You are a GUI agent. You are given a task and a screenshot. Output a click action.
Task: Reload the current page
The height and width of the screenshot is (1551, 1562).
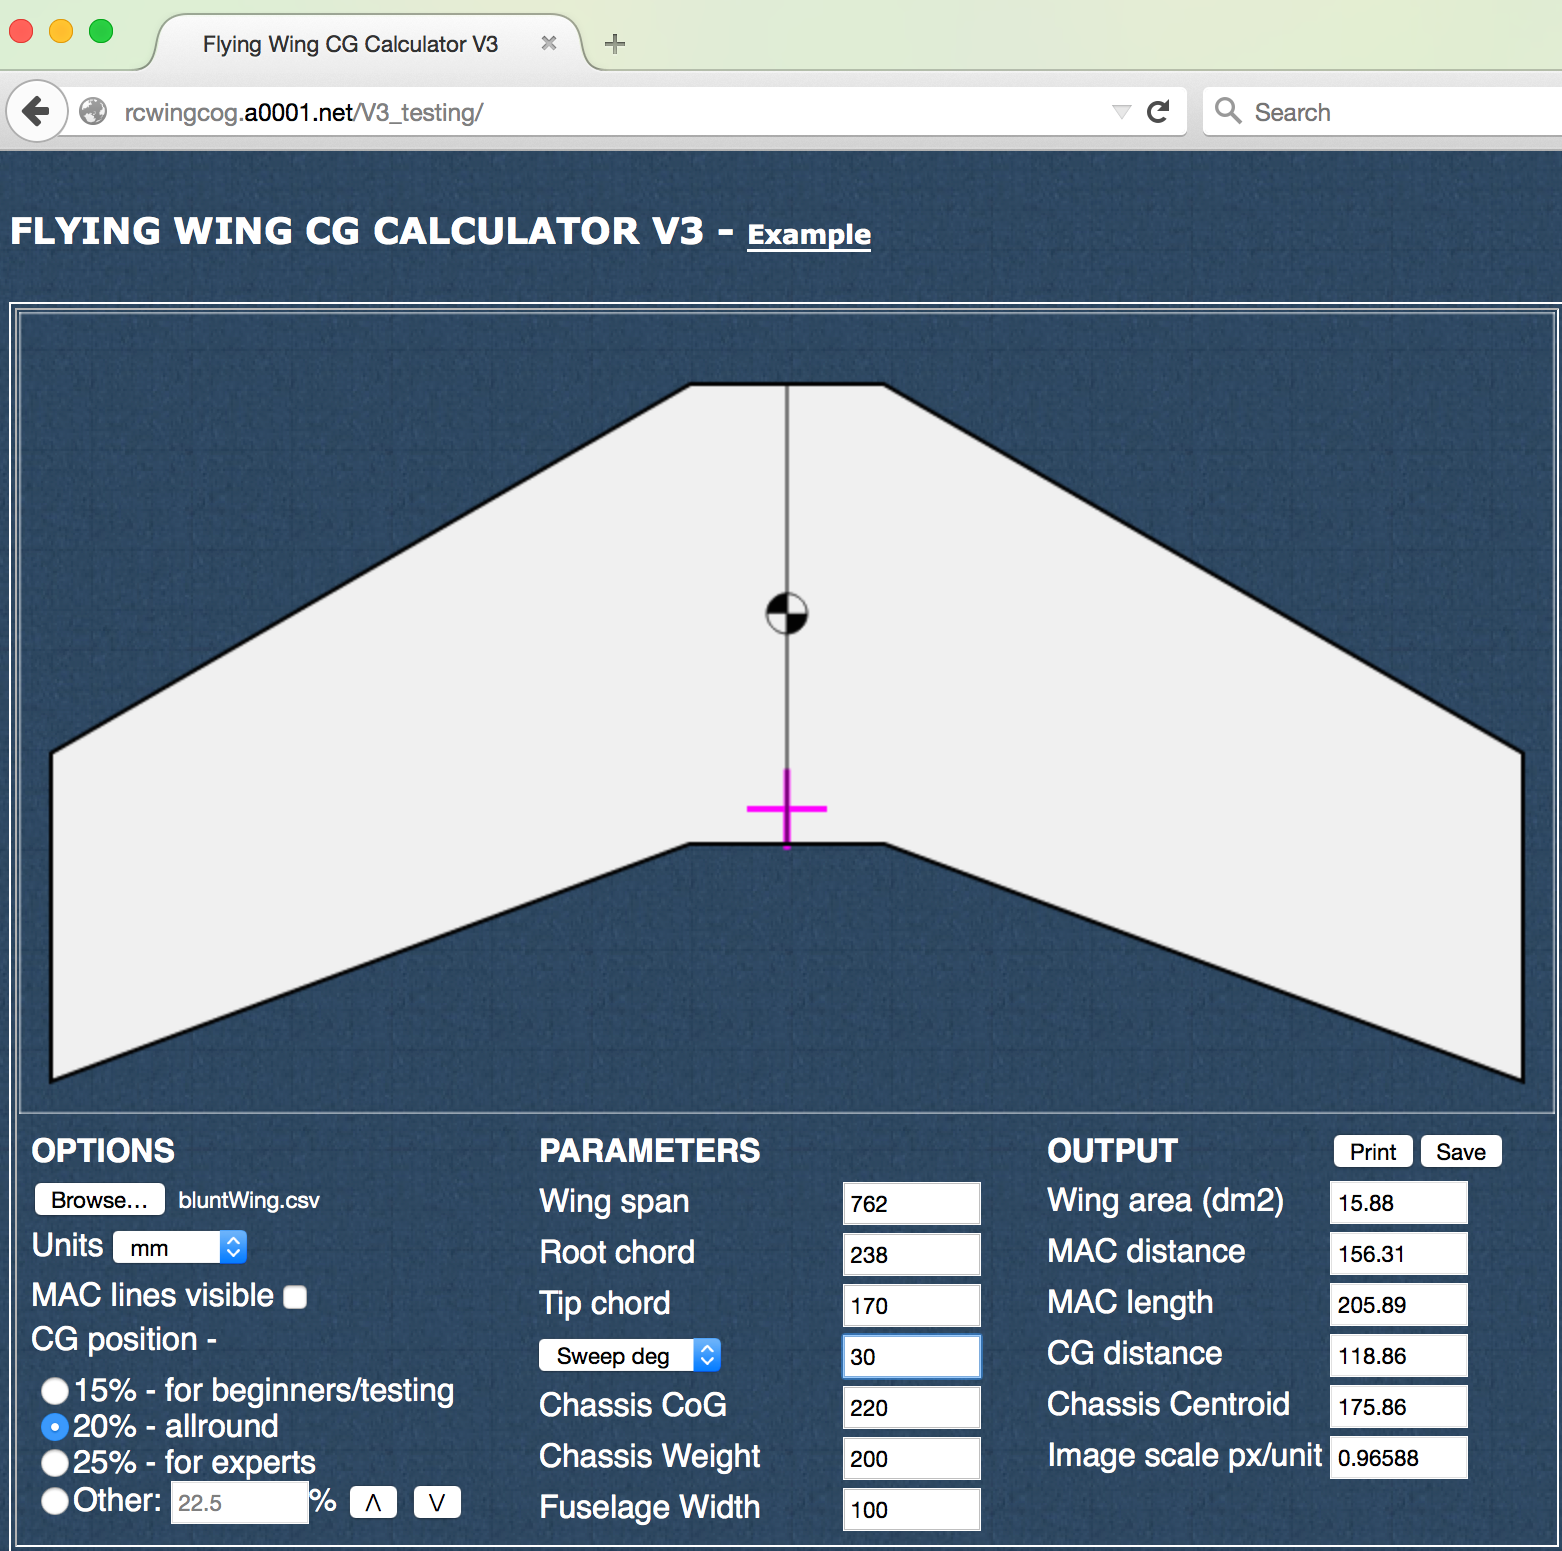(1159, 111)
